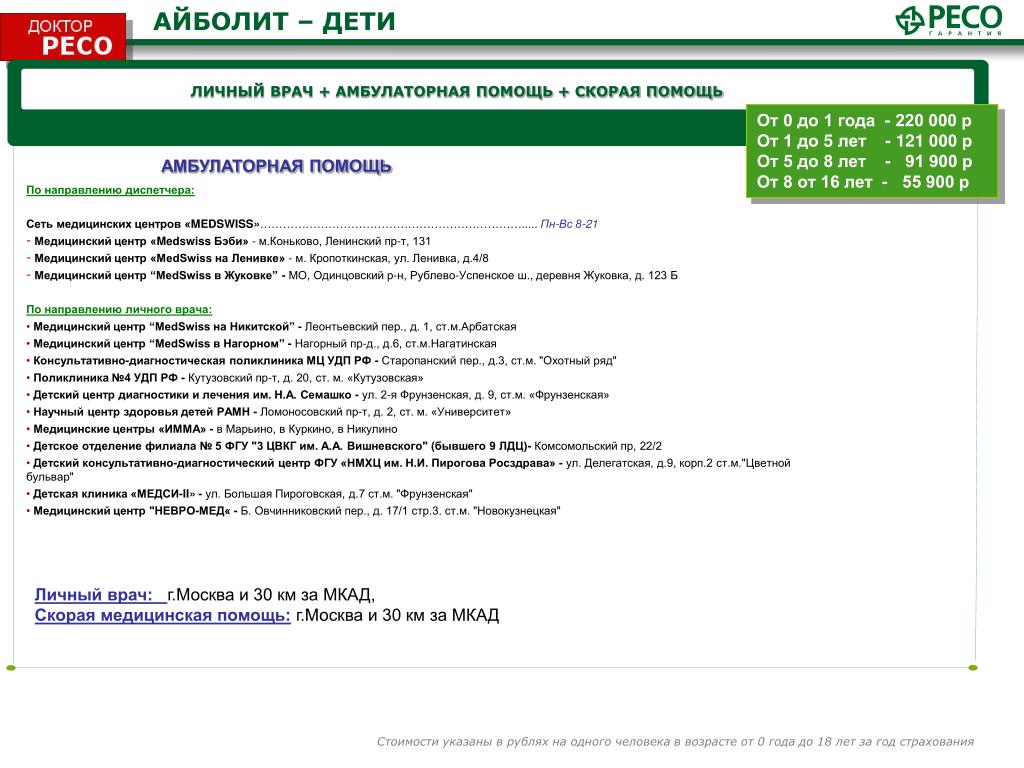Viewport: 1024px width, 768px height.
Task: Open the Скорая медицинская помощь link
Action: [163, 615]
